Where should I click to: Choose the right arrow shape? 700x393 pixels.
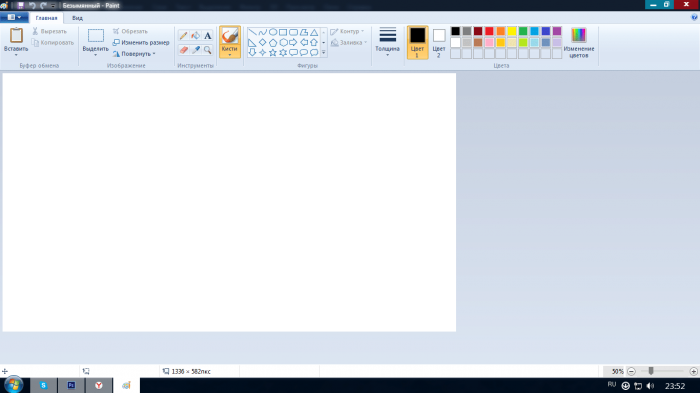(x=293, y=42)
